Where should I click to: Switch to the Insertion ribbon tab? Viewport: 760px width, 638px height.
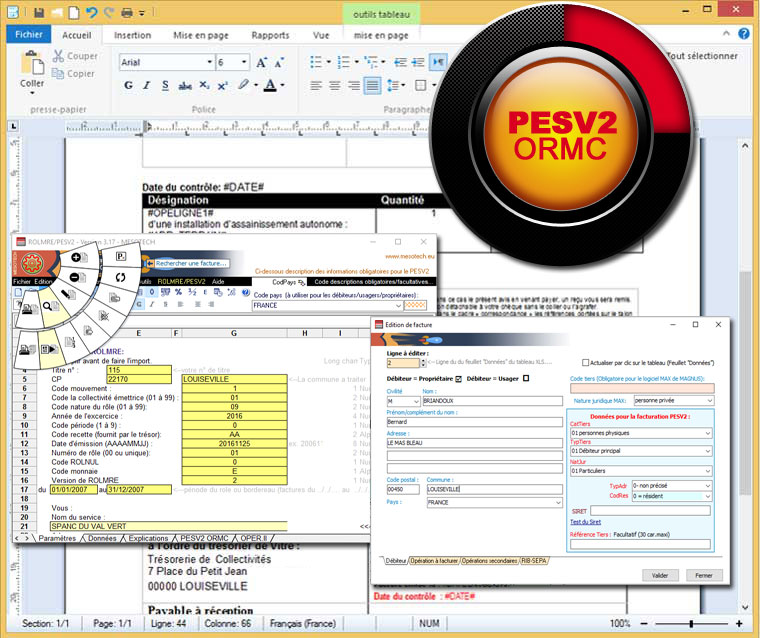[x=132, y=35]
